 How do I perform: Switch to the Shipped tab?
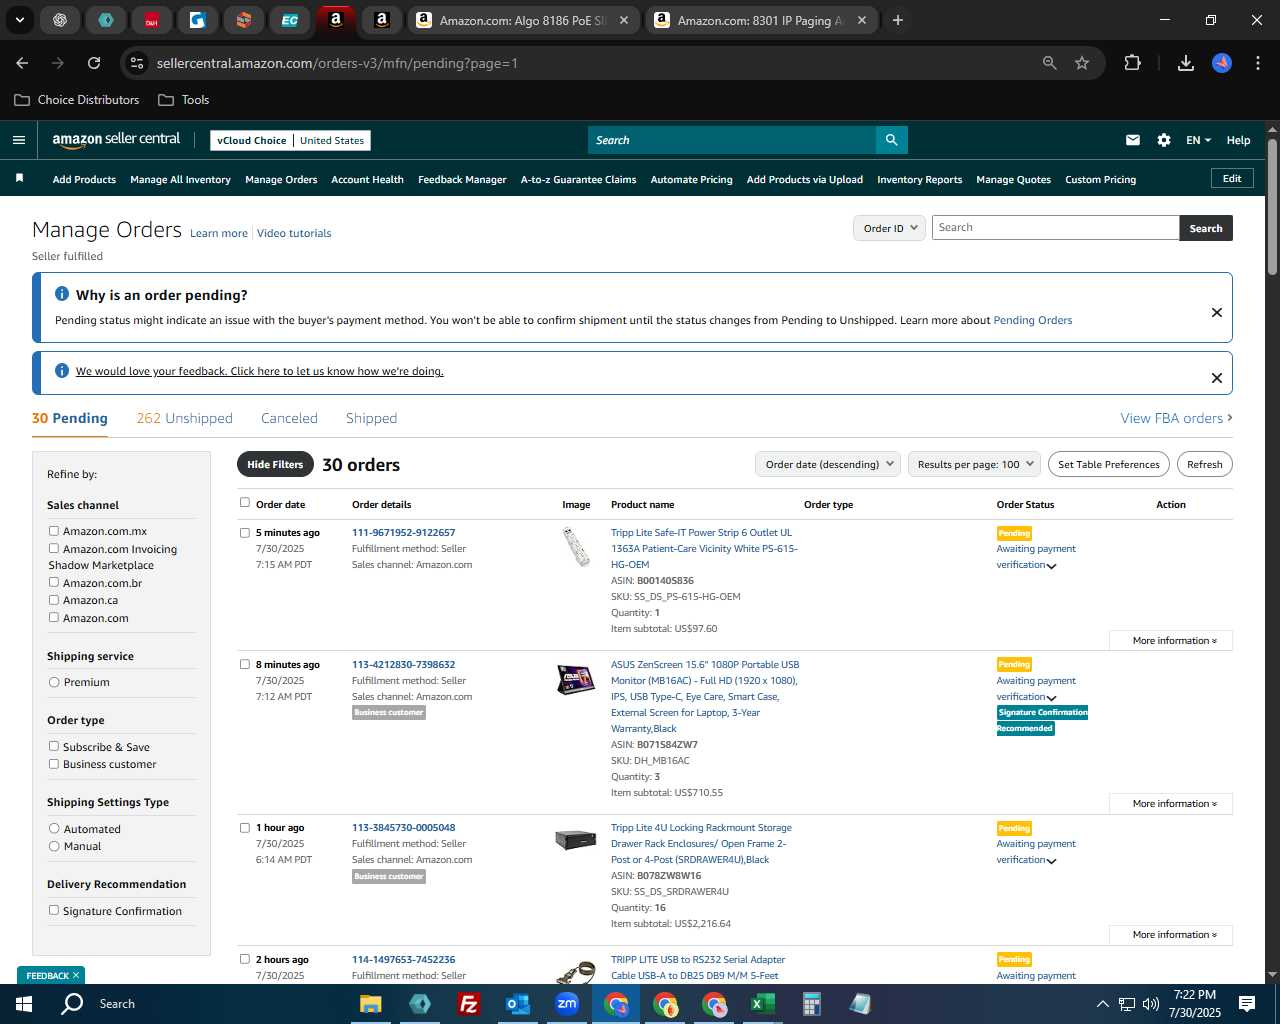(371, 418)
